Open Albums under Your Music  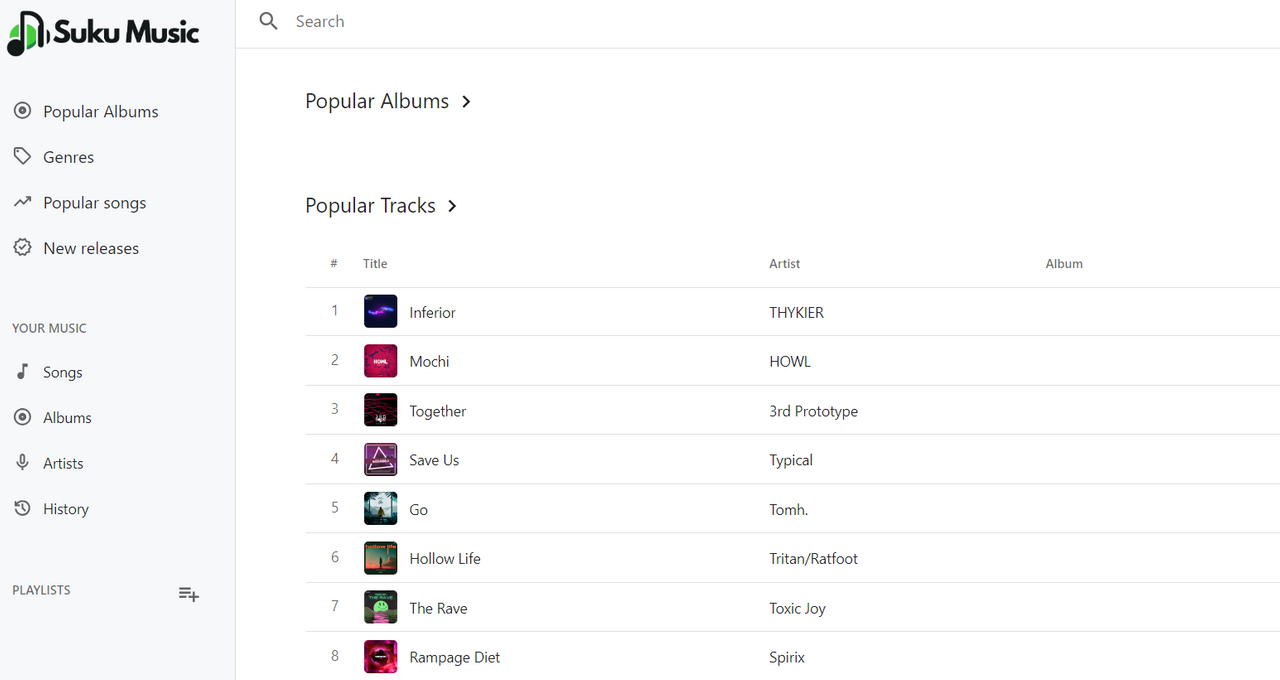pos(67,418)
